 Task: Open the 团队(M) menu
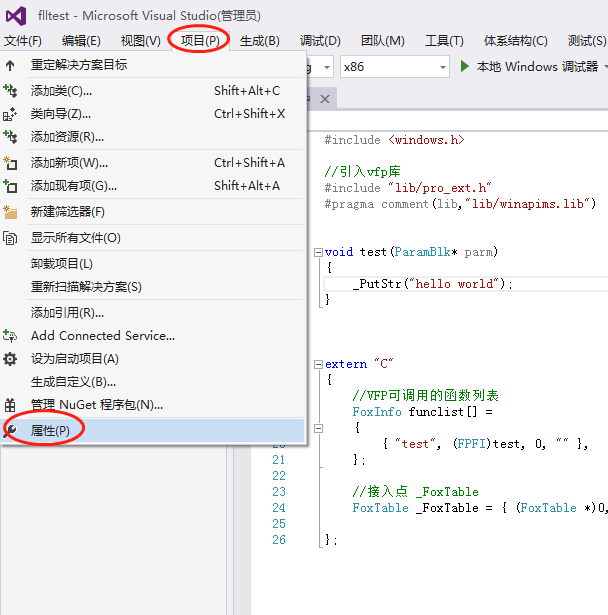click(x=382, y=41)
